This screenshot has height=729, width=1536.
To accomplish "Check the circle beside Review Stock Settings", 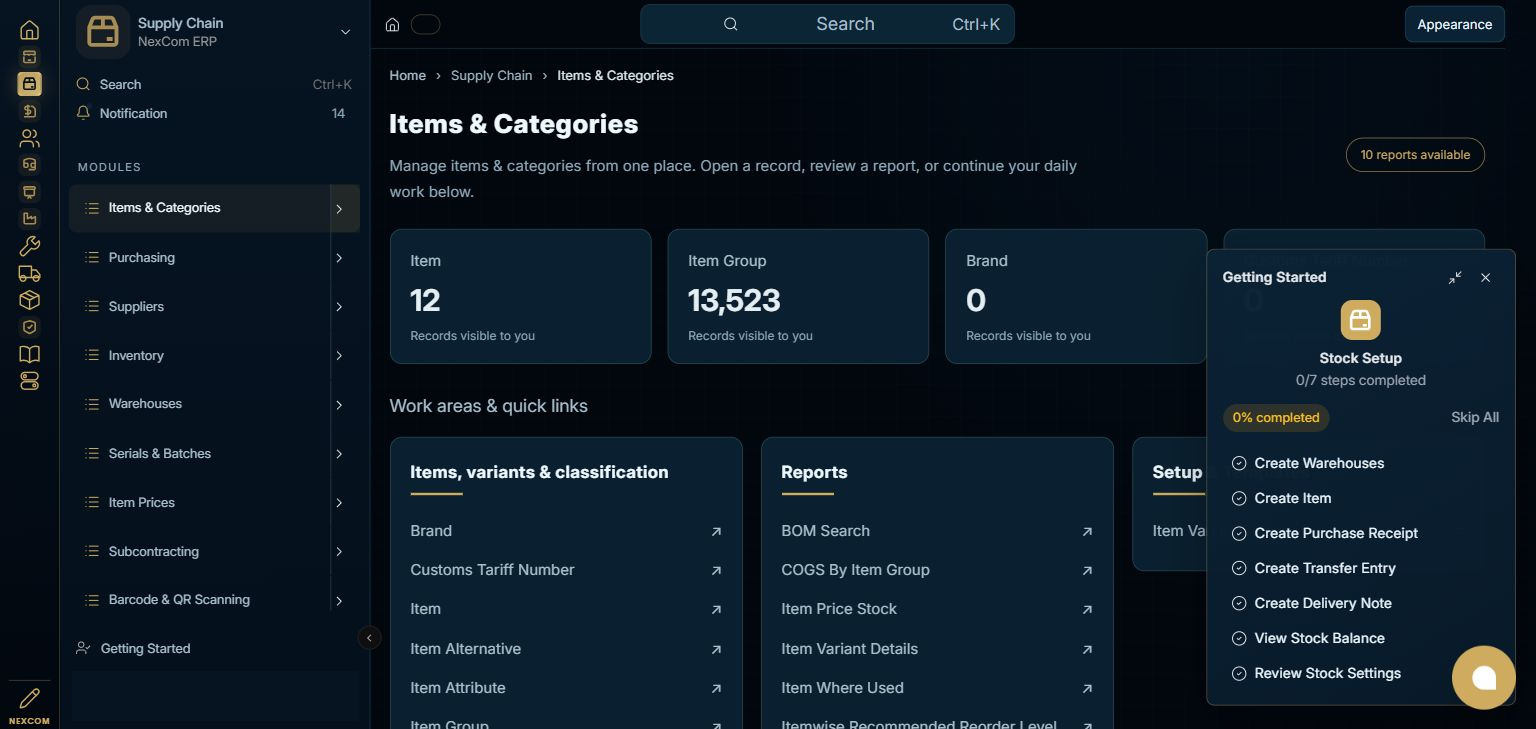I will point(1239,673).
